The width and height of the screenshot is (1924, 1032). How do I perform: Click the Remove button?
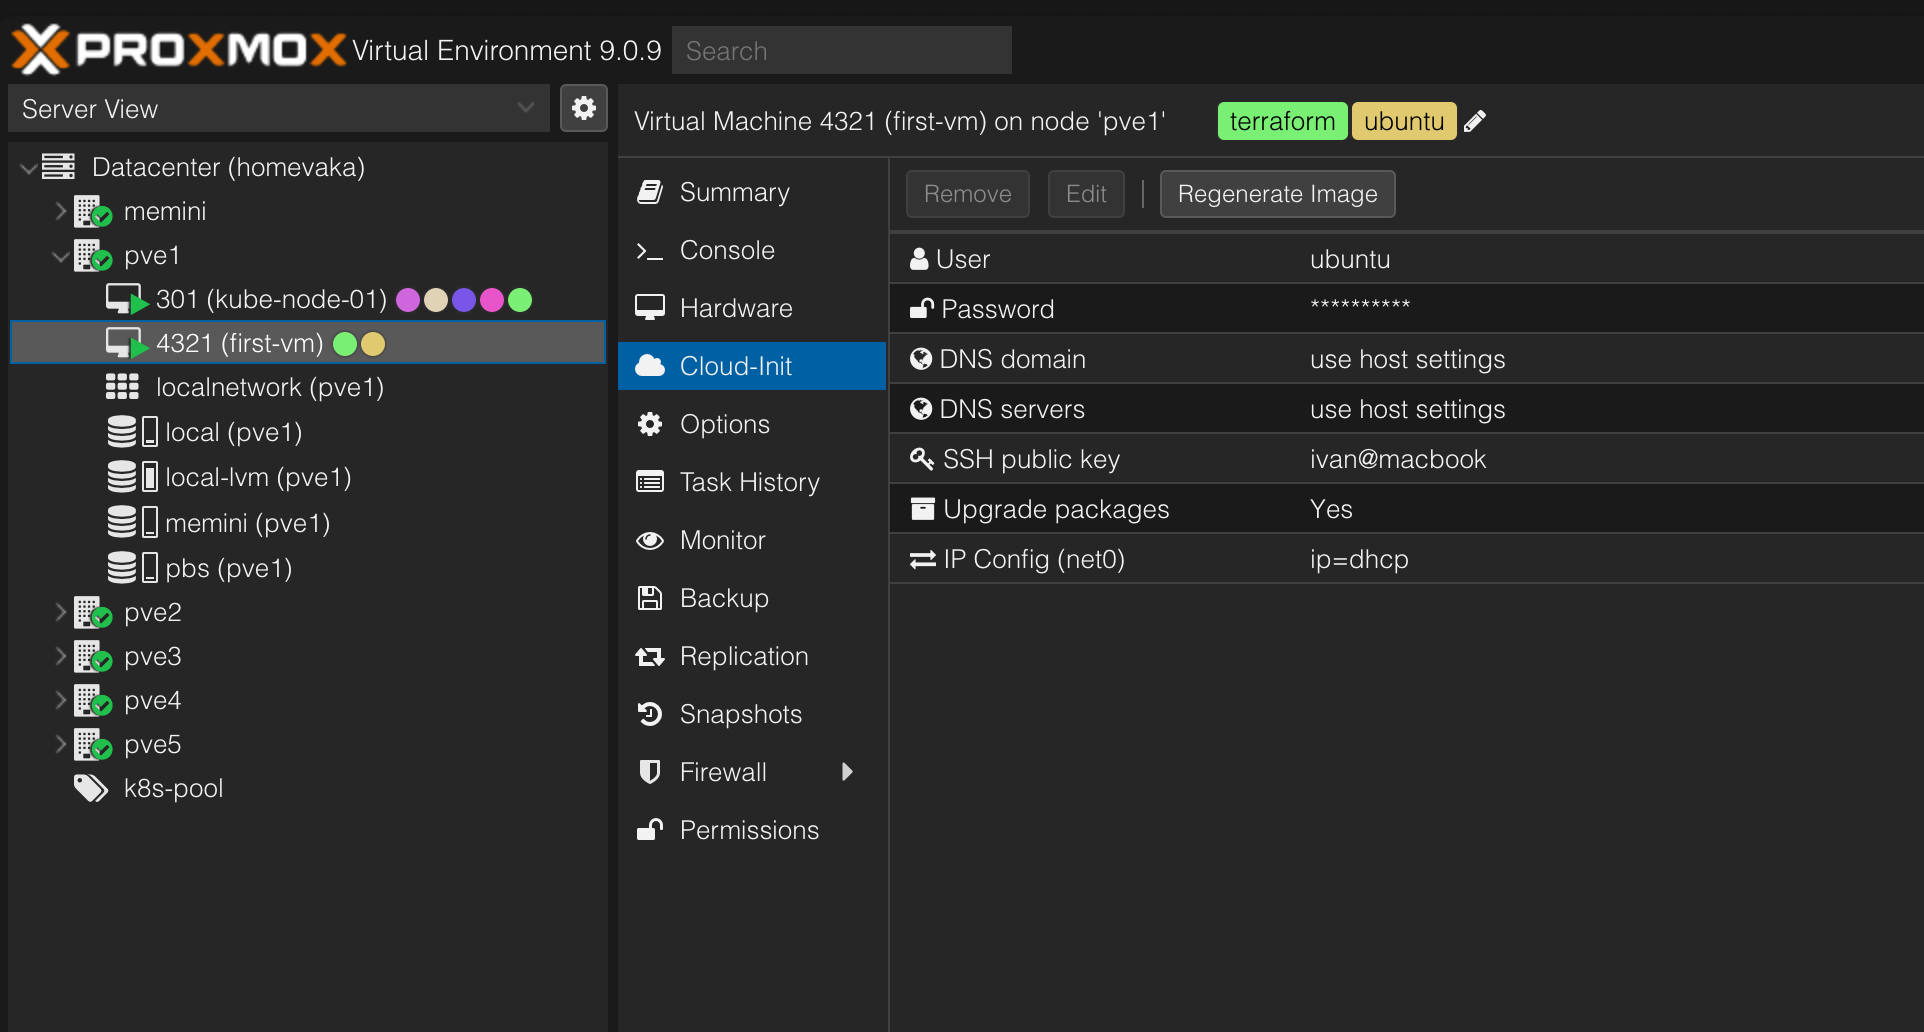pyautogui.click(x=967, y=194)
